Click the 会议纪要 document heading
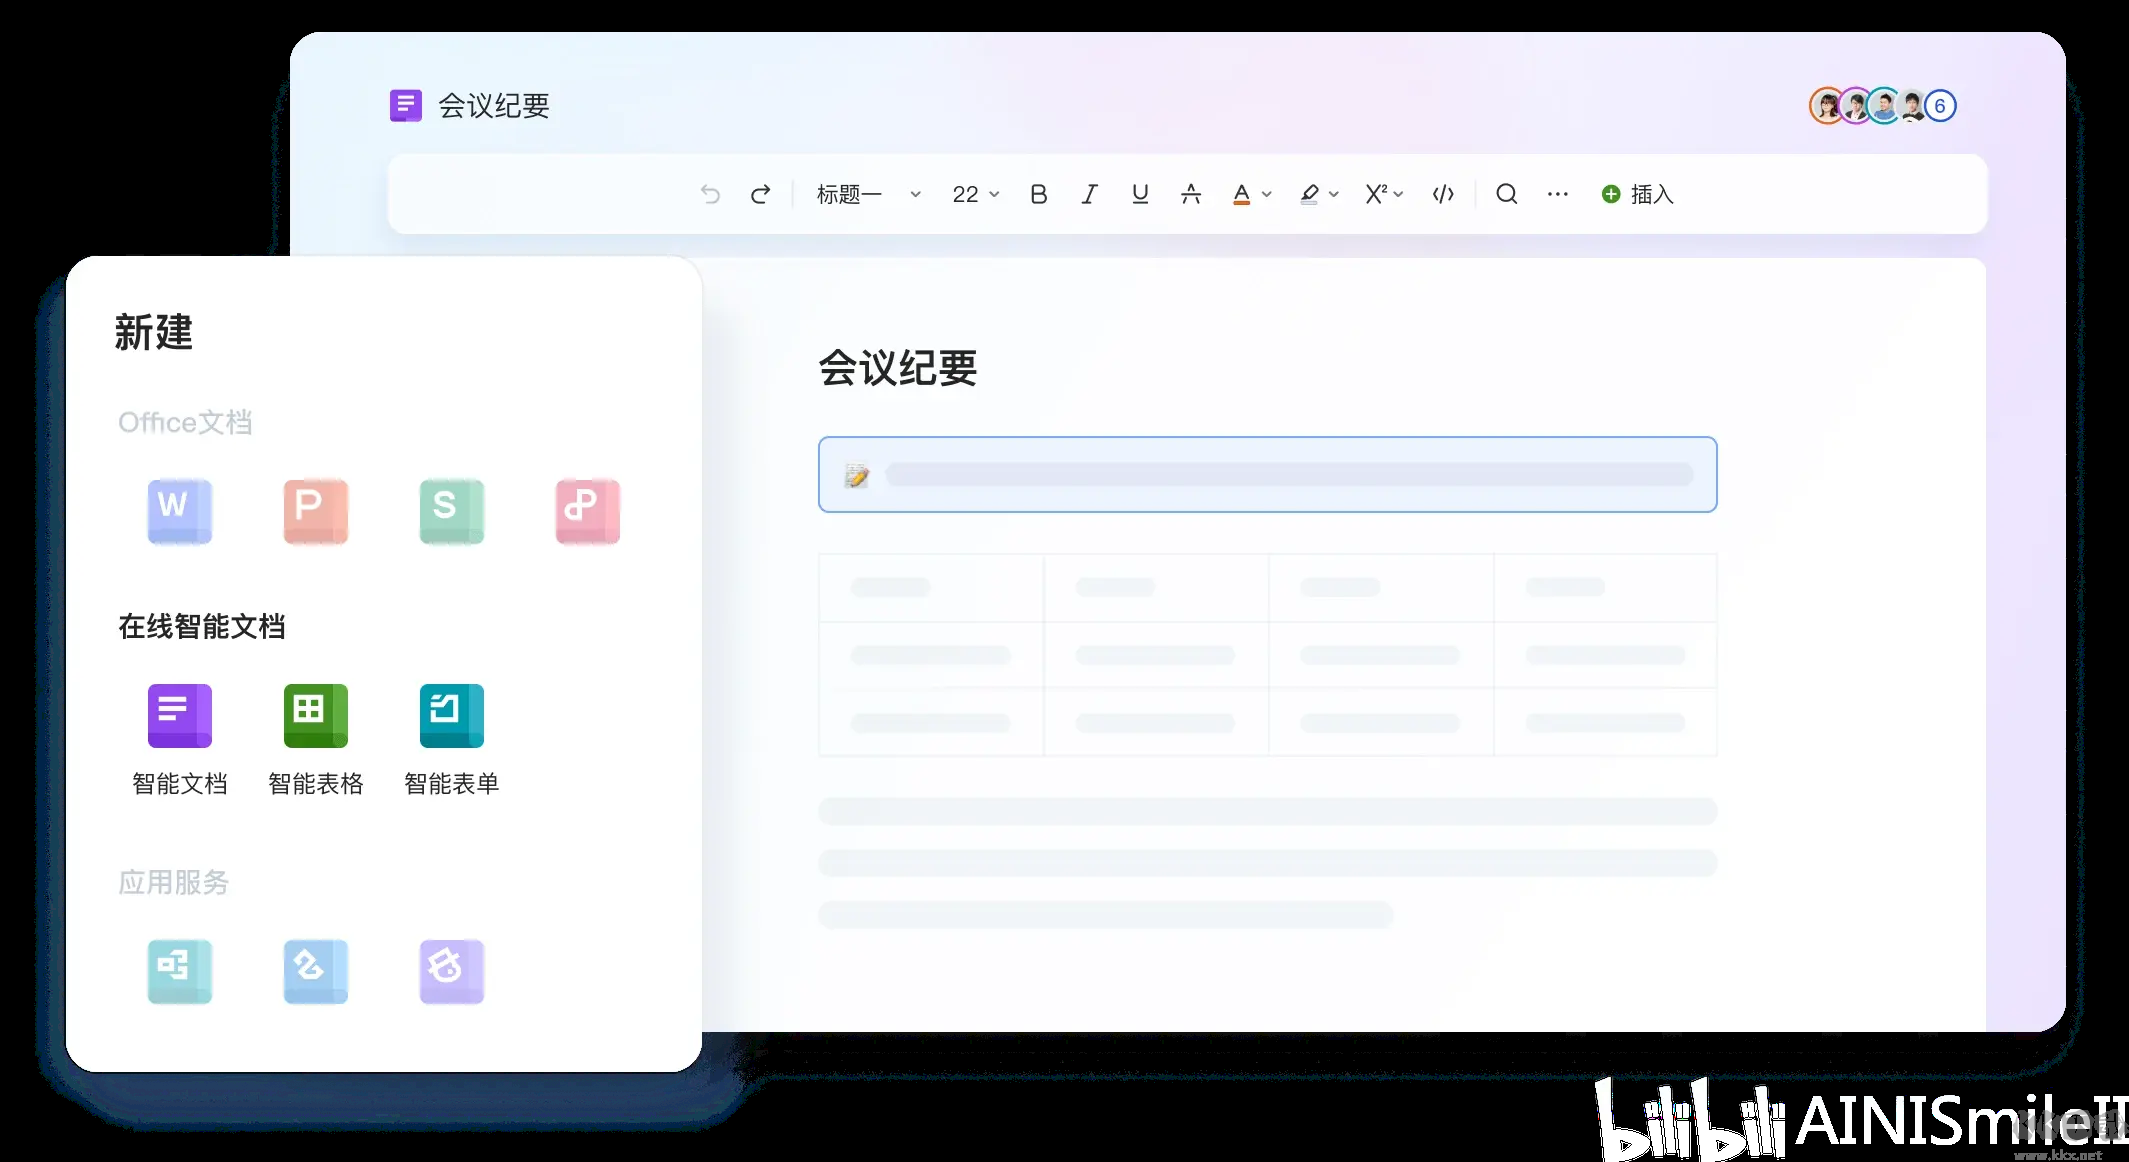Screen dimensions: 2129x1162 (x=898, y=368)
